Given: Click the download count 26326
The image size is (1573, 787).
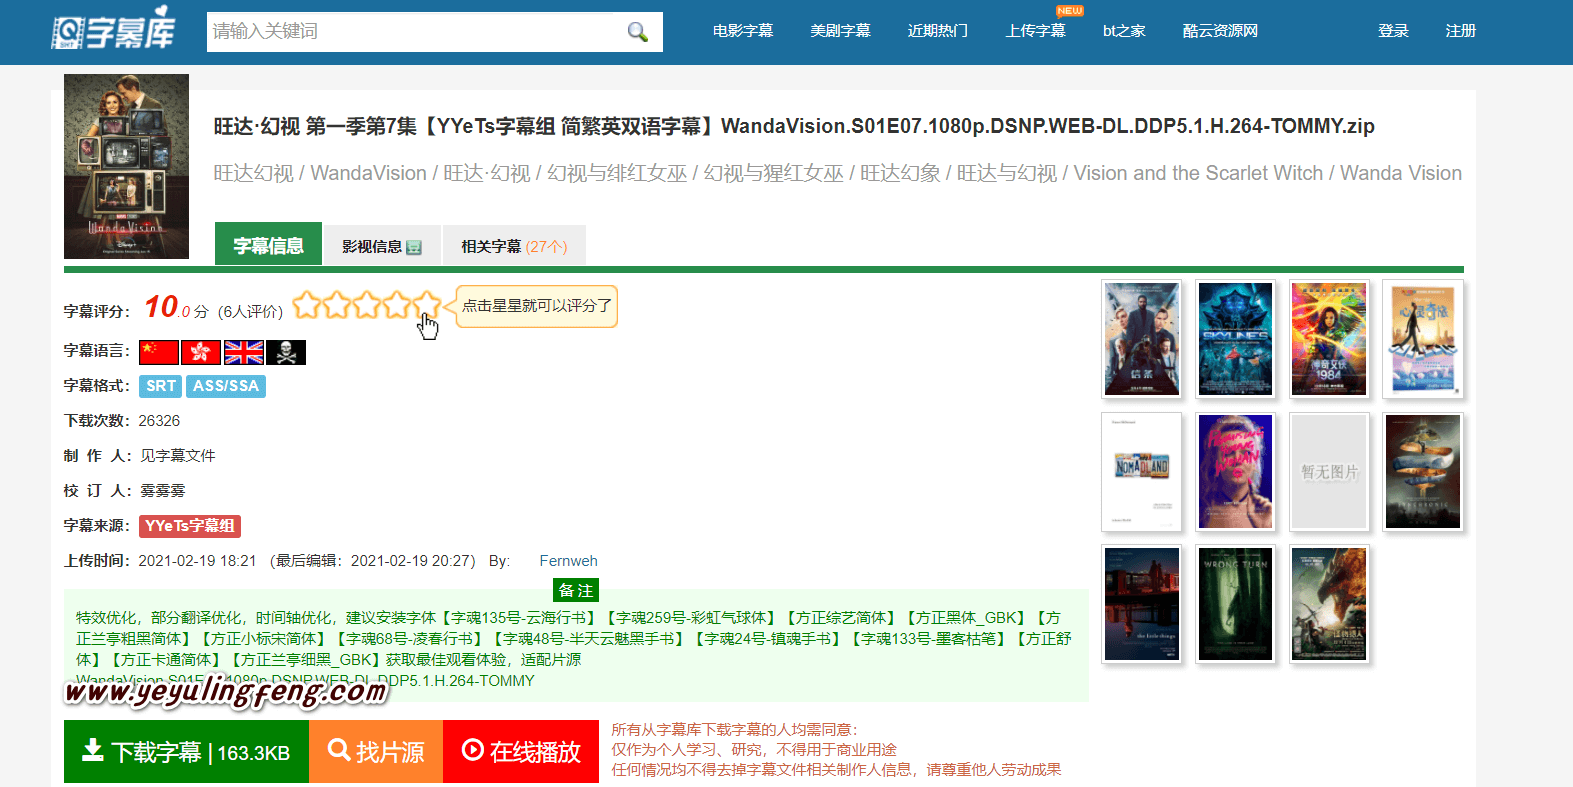Looking at the screenshot, I should pos(159,421).
